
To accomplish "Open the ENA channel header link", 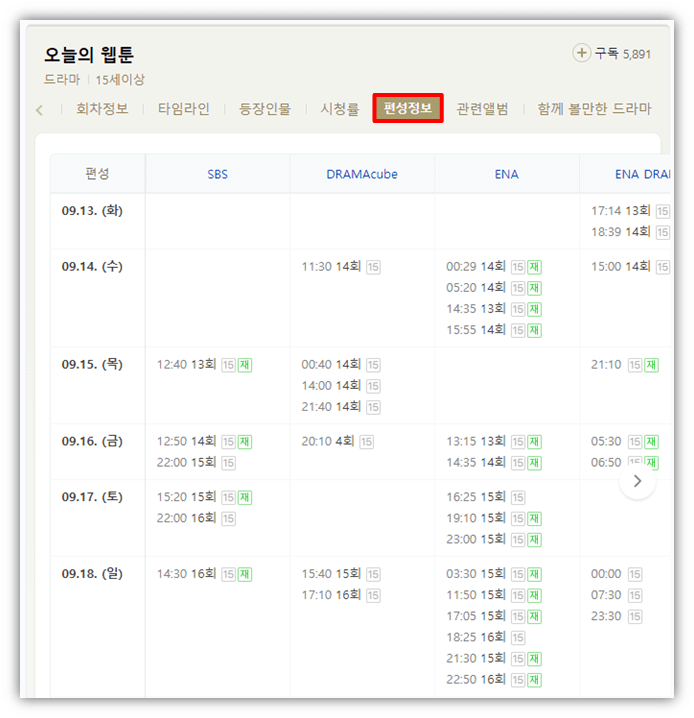I will pos(506,174).
